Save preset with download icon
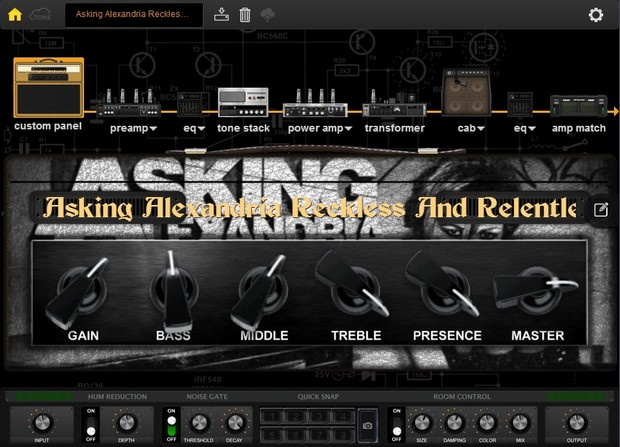 tap(221, 15)
